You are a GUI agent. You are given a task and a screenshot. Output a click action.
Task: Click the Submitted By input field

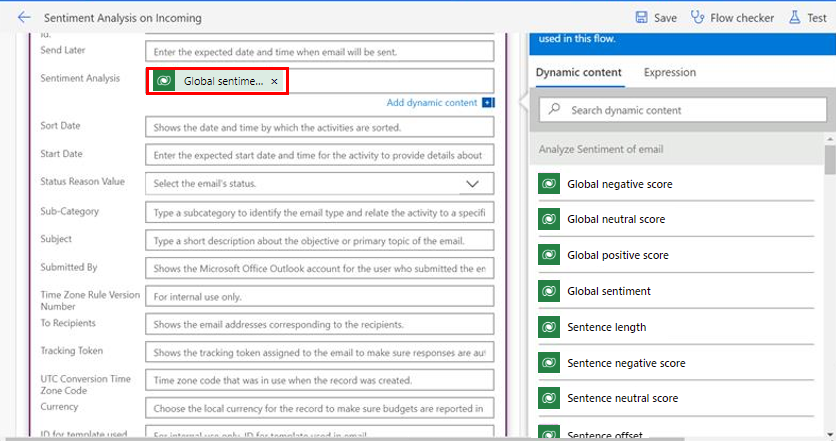319,268
